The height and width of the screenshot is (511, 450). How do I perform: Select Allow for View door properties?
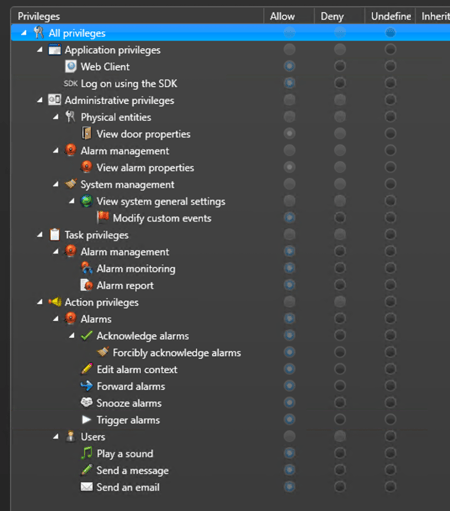click(289, 134)
